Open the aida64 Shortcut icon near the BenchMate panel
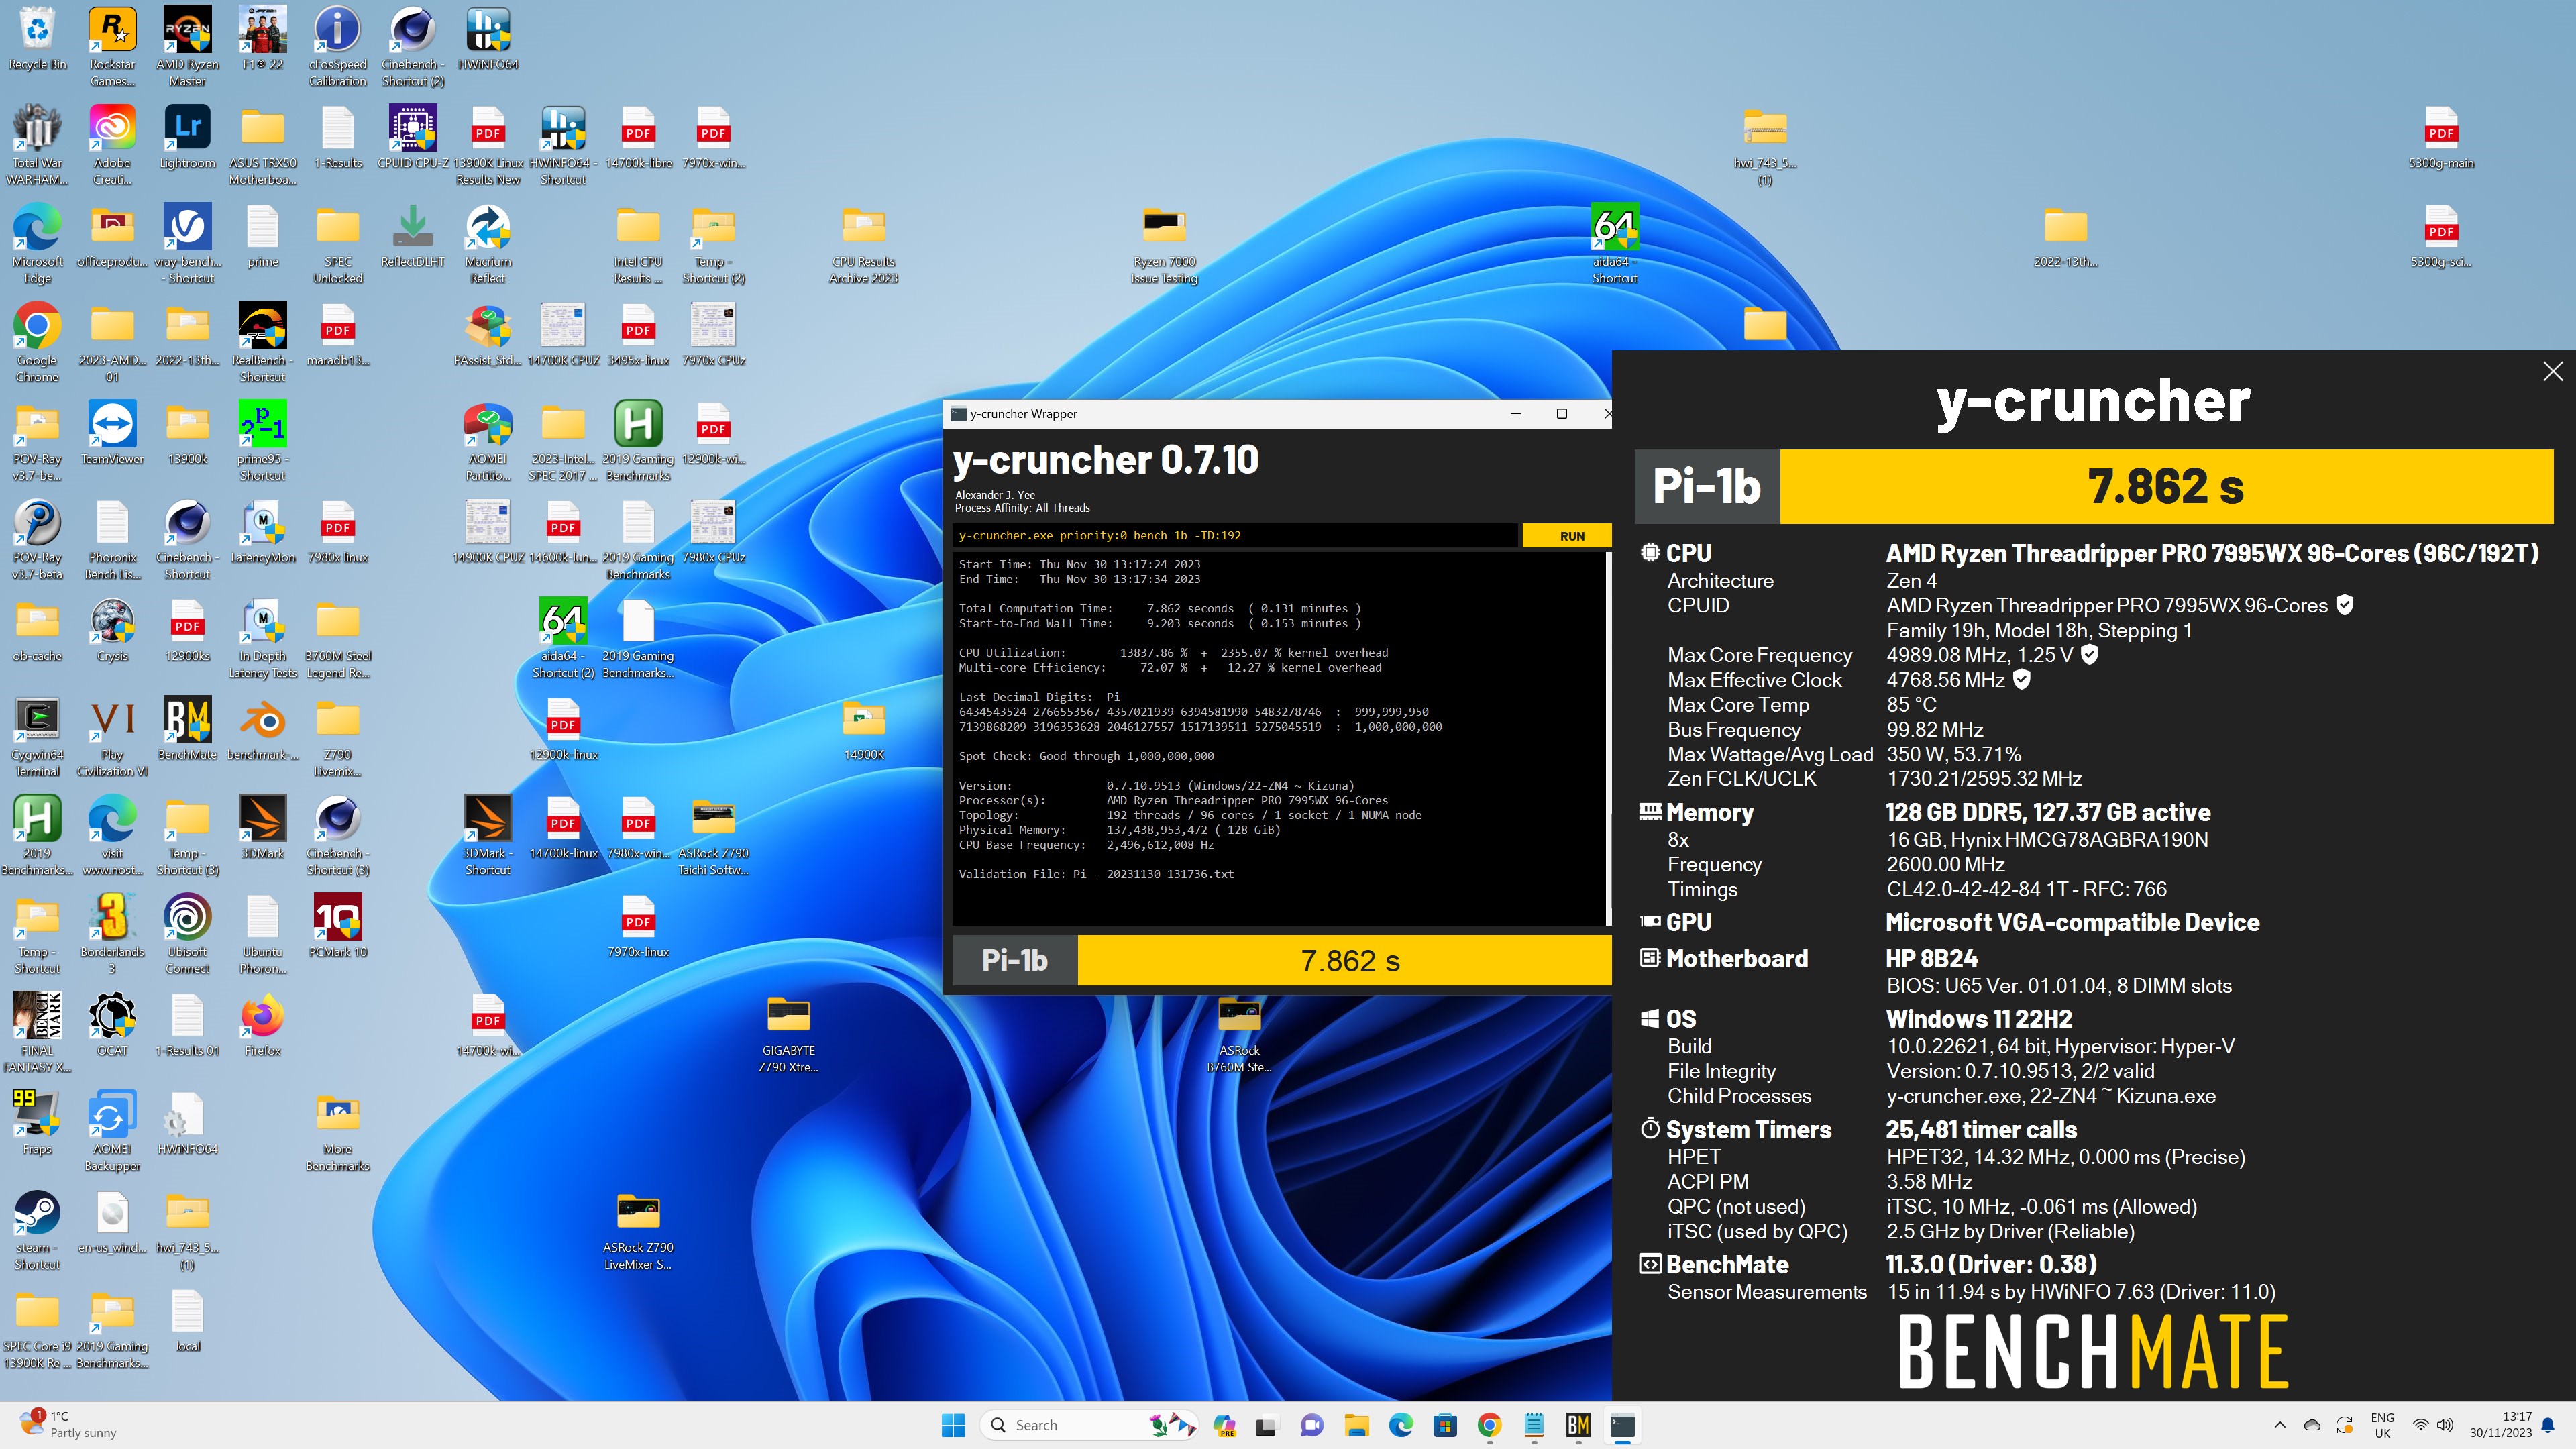The height and width of the screenshot is (1449, 2576). [x=1614, y=244]
